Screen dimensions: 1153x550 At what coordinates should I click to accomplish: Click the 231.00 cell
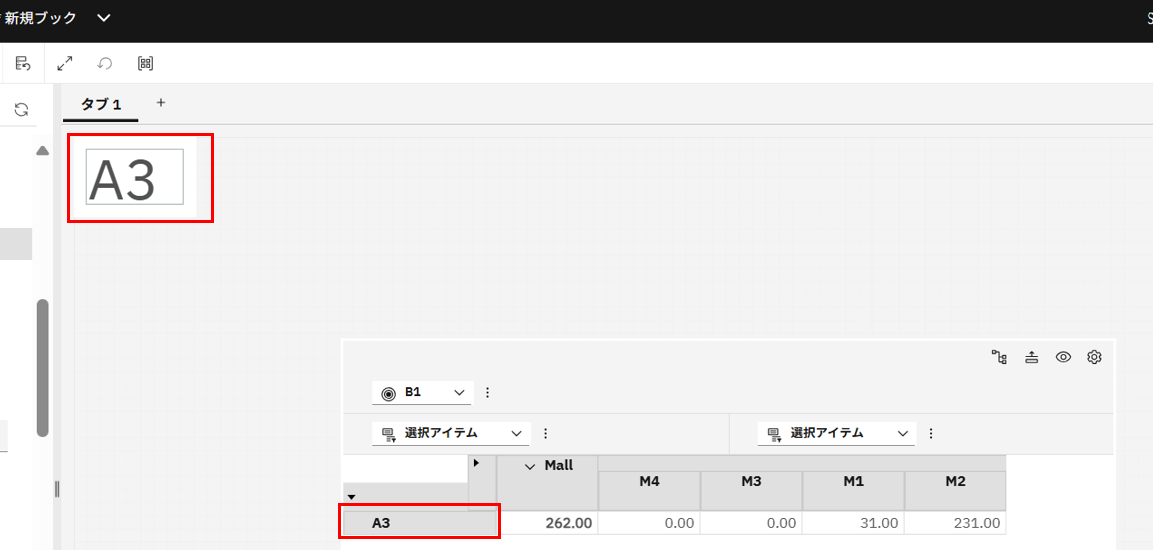point(954,524)
